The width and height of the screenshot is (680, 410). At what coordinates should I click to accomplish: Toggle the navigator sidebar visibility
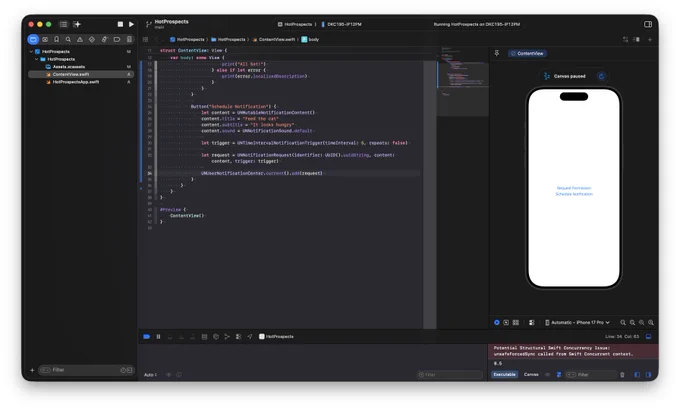(64, 24)
